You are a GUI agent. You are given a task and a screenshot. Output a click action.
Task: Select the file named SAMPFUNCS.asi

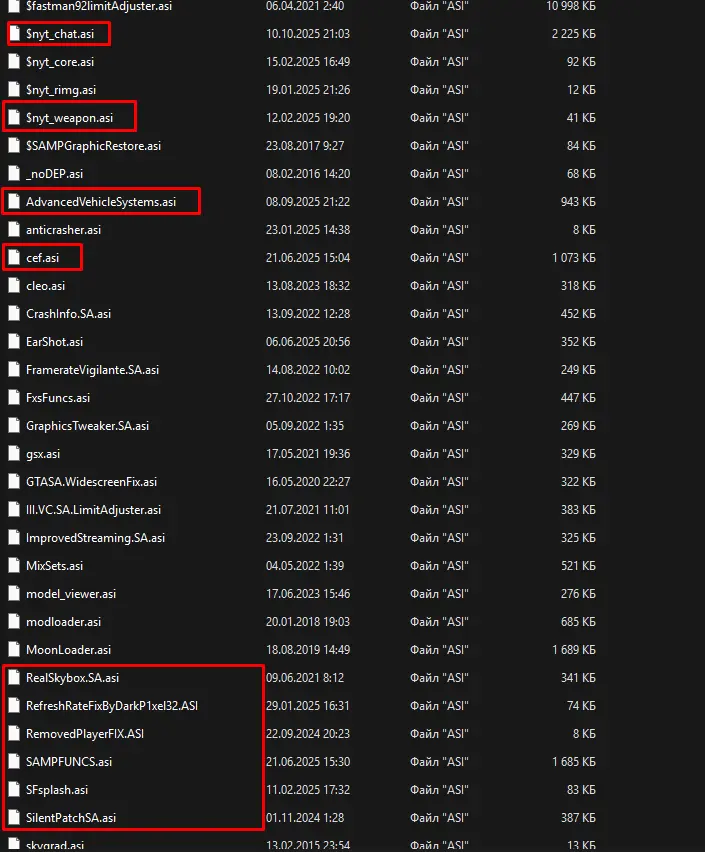pos(69,762)
